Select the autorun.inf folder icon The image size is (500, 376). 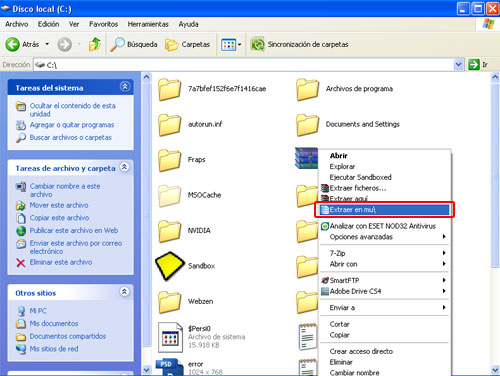click(x=169, y=125)
